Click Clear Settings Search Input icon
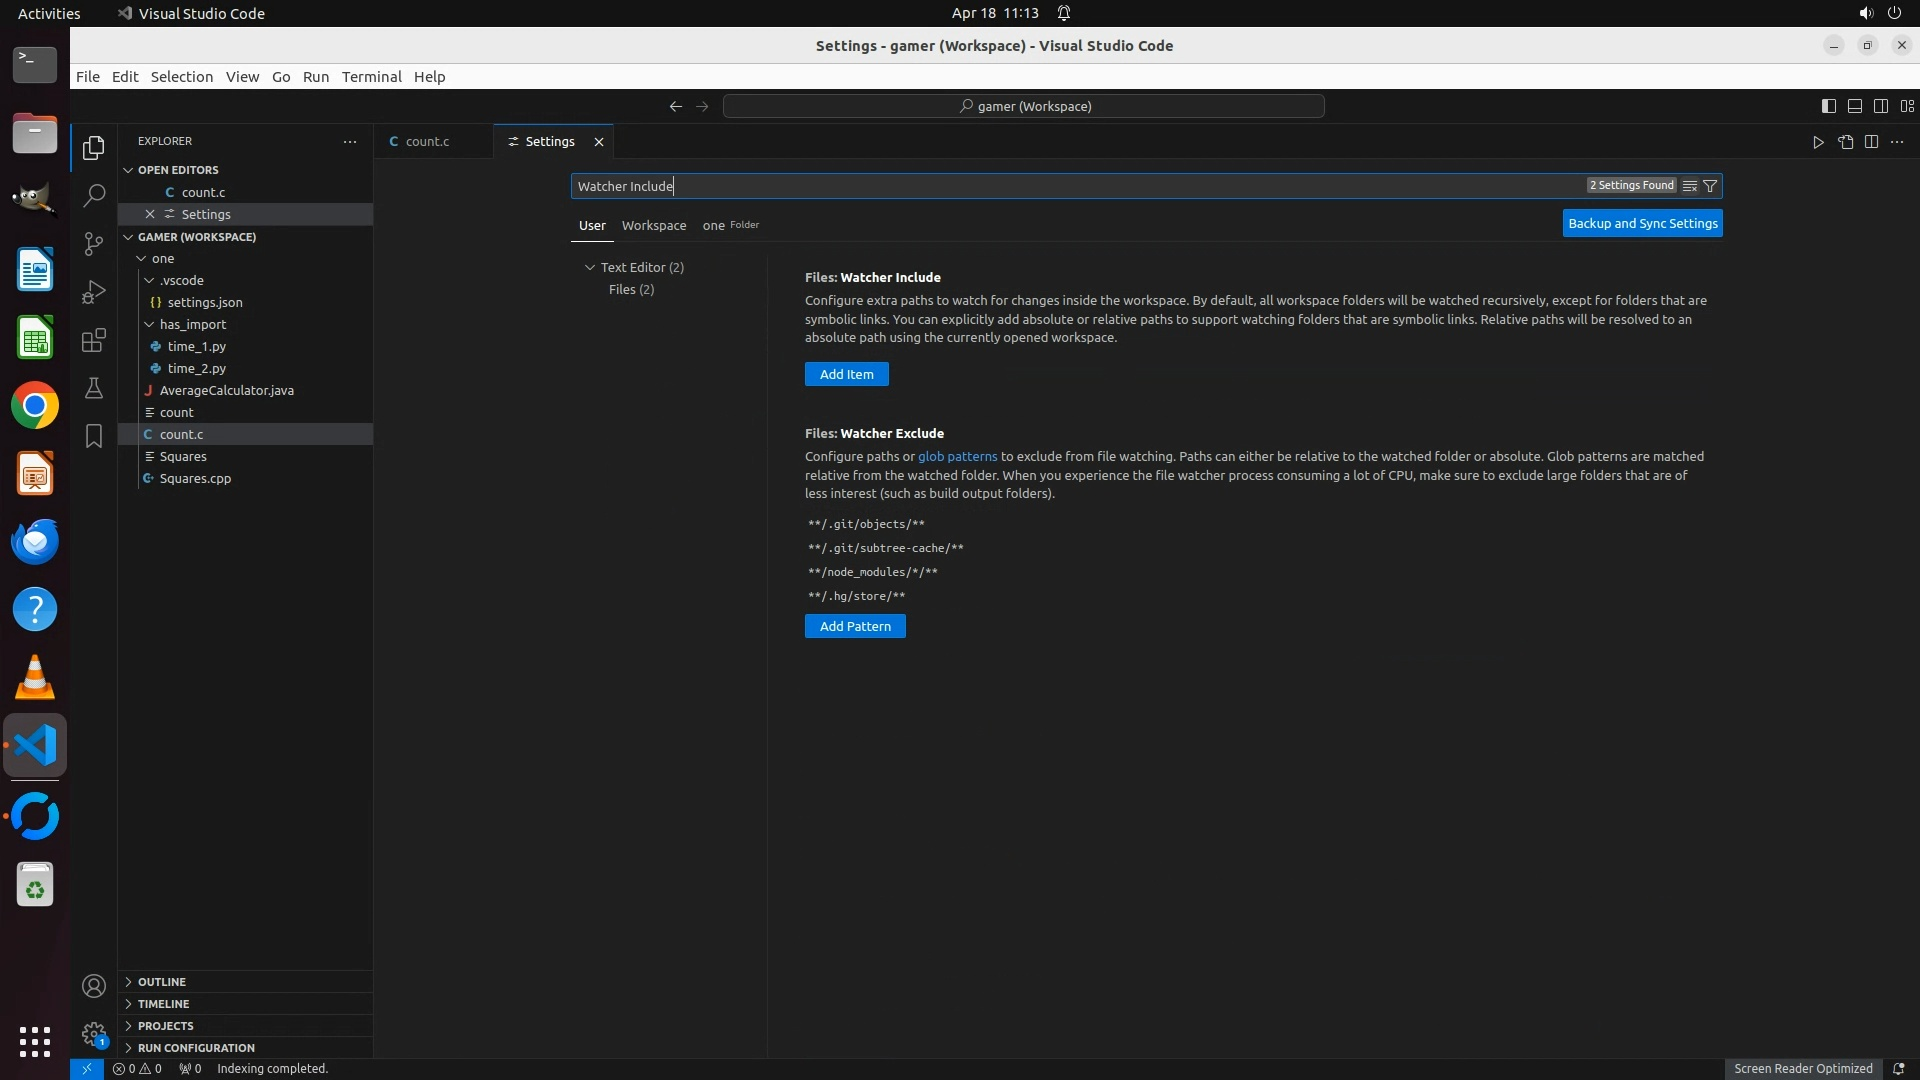1920x1080 pixels. click(x=1689, y=186)
